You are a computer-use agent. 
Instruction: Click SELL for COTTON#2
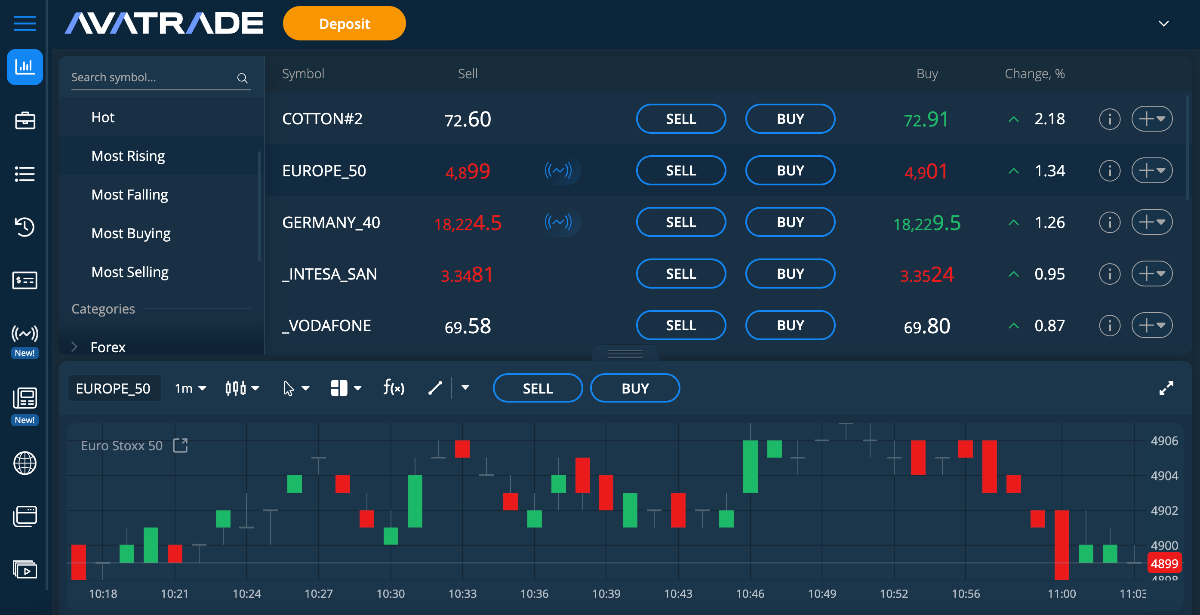click(x=681, y=119)
